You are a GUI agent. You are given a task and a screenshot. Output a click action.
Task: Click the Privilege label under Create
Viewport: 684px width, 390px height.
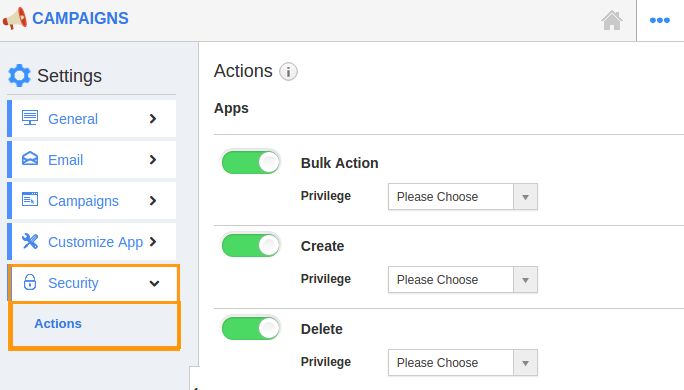coord(326,279)
